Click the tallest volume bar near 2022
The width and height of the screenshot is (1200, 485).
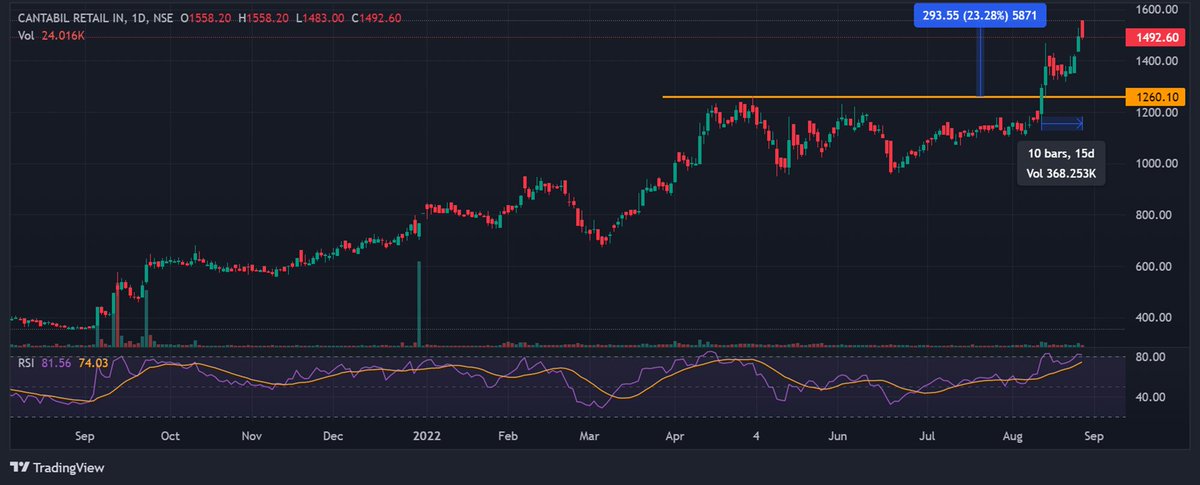coord(419,304)
